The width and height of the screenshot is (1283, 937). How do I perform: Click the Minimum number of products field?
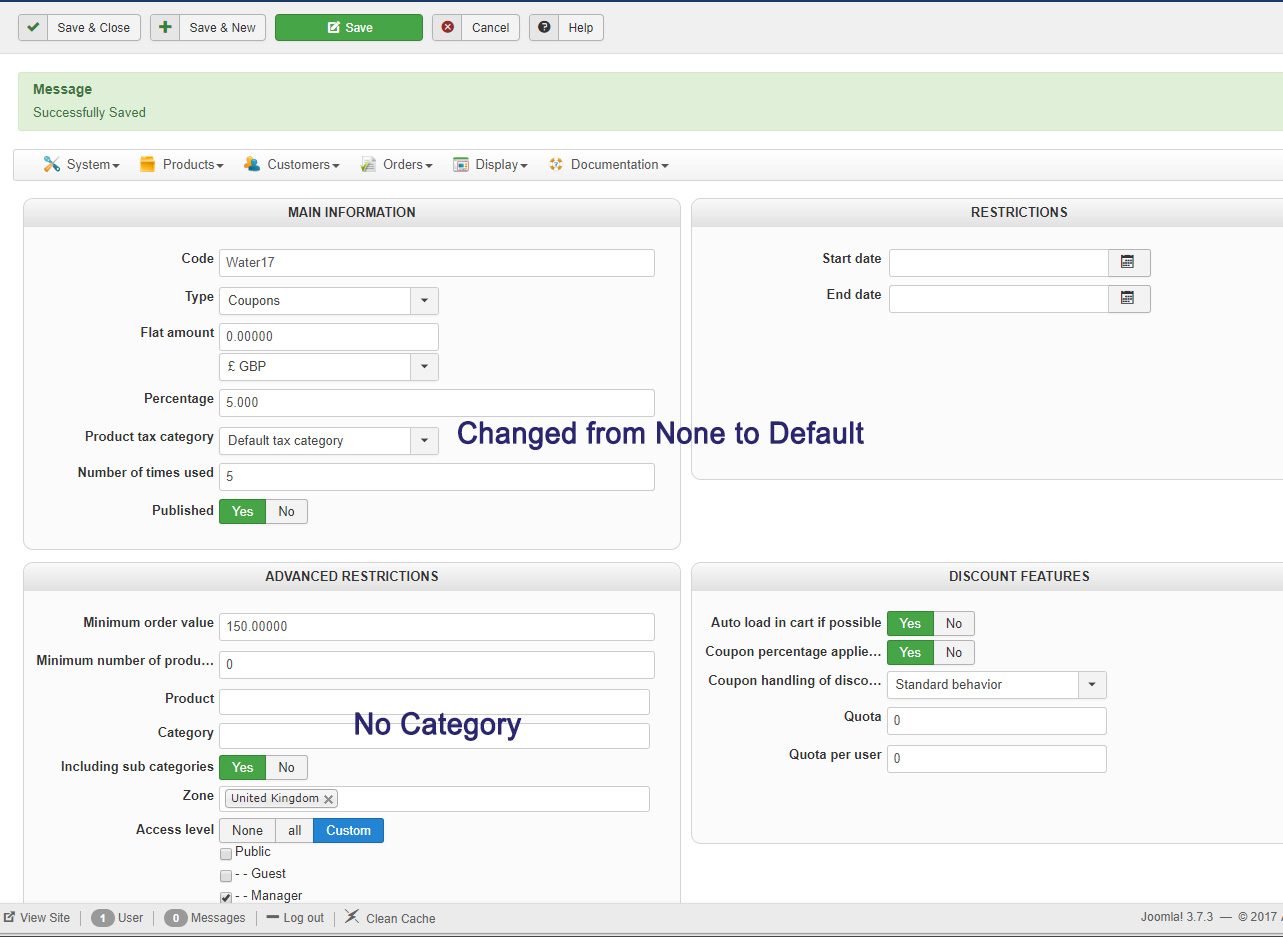coord(437,664)
